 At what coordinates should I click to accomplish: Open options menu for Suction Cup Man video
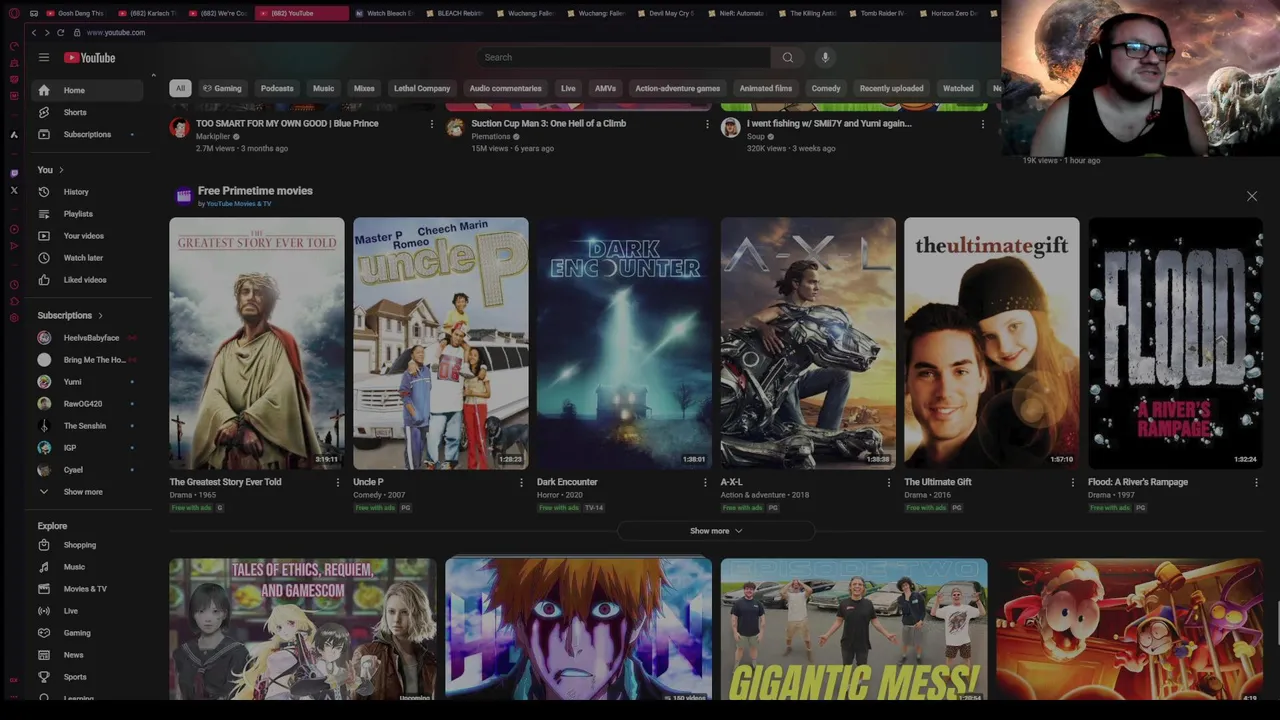(x=707, y=124)
